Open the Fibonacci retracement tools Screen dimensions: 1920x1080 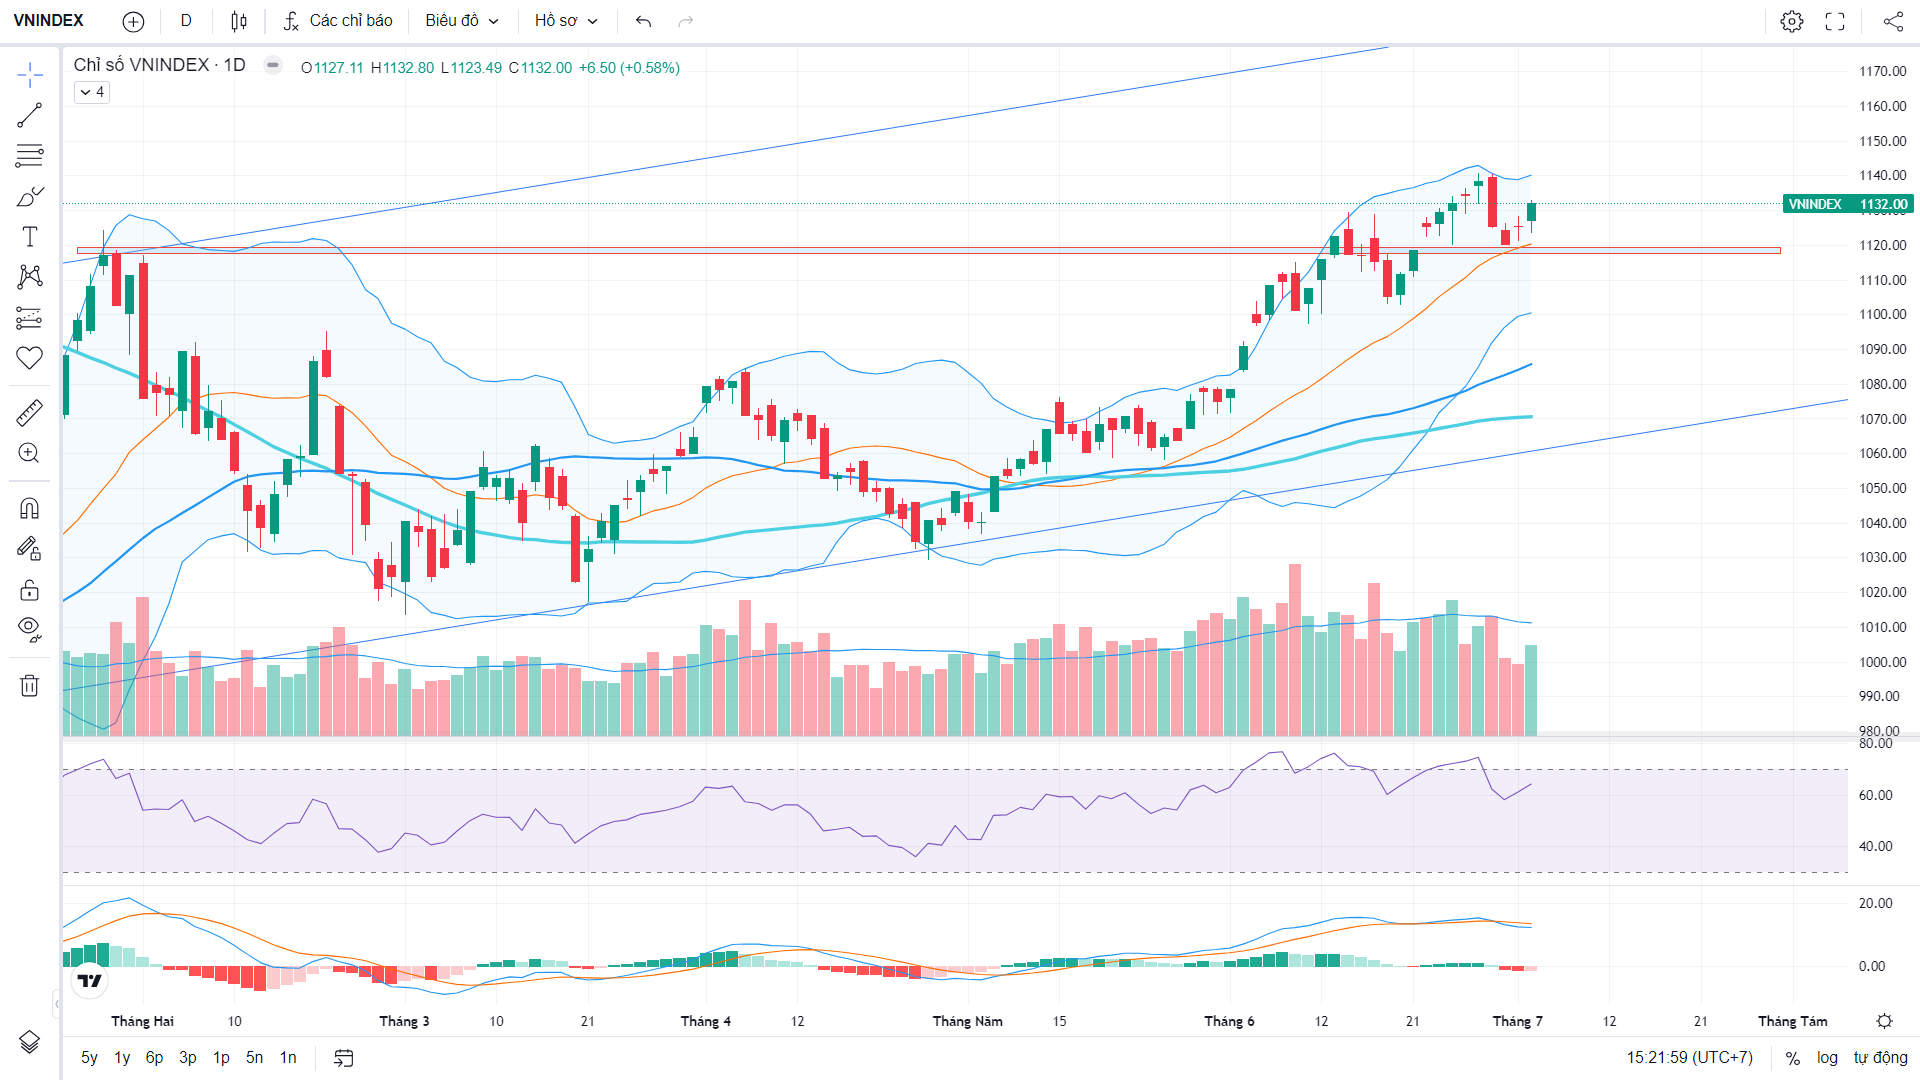pyautogui.click(x=30, y=156)
